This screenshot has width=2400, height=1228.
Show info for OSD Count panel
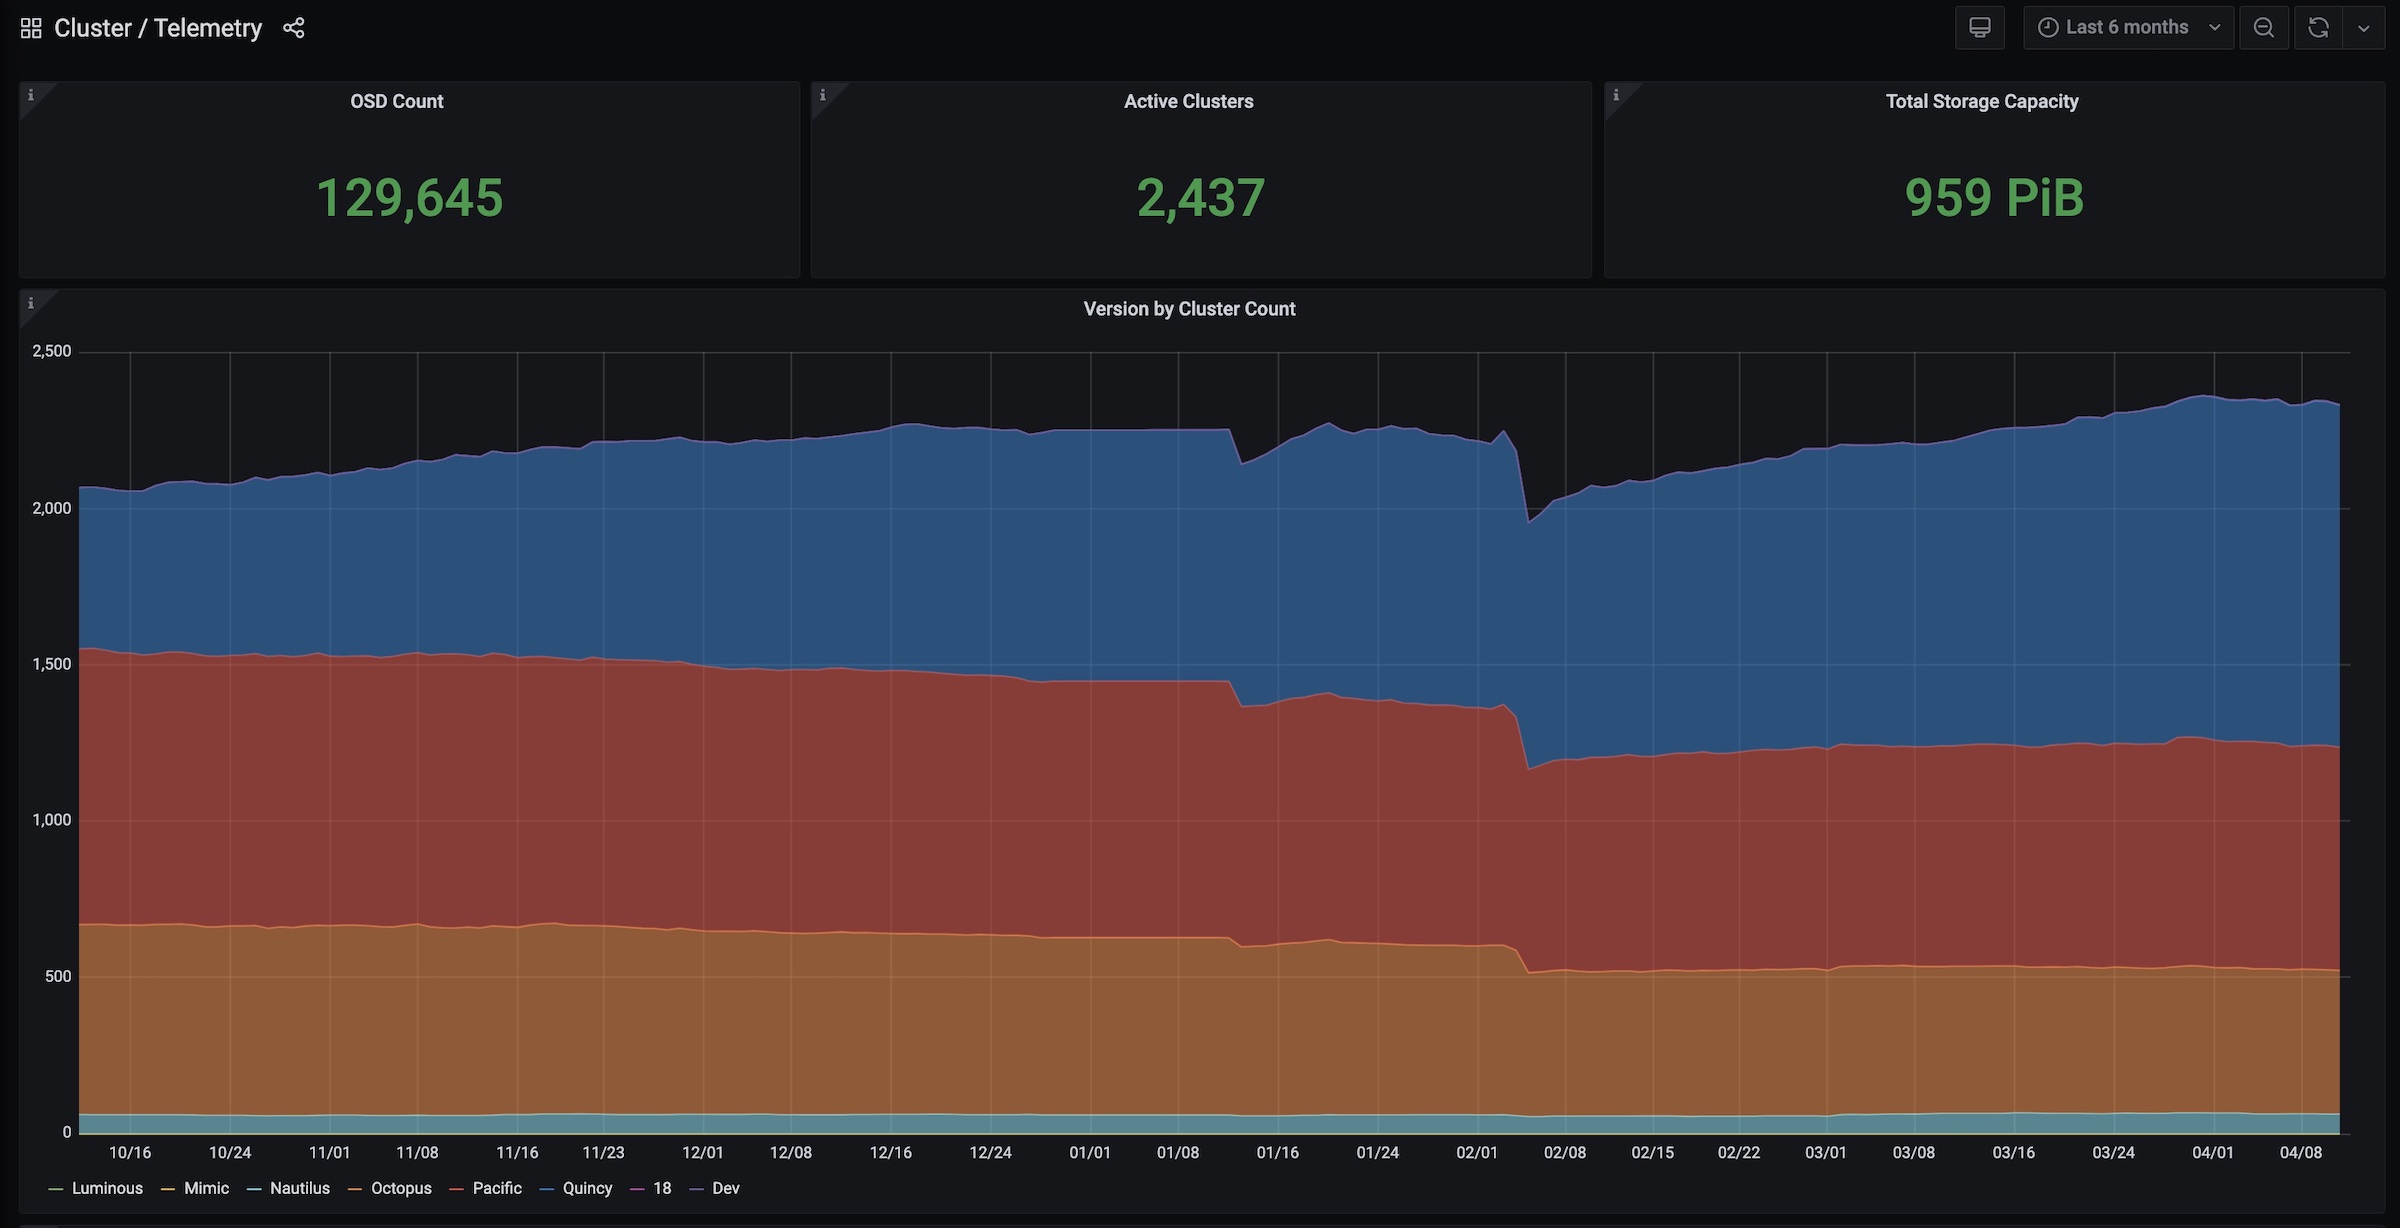(31, 95)
